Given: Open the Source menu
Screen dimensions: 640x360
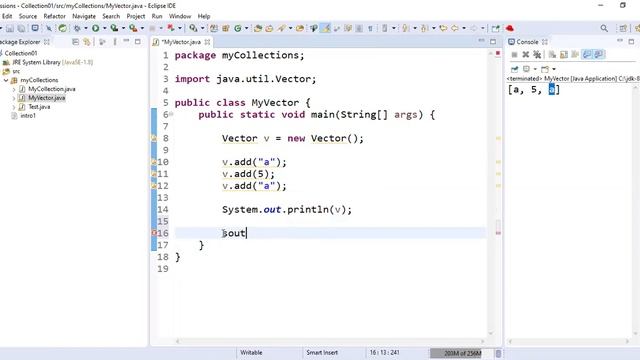Looking at the screenshot, I should click(x=28, y=16).
